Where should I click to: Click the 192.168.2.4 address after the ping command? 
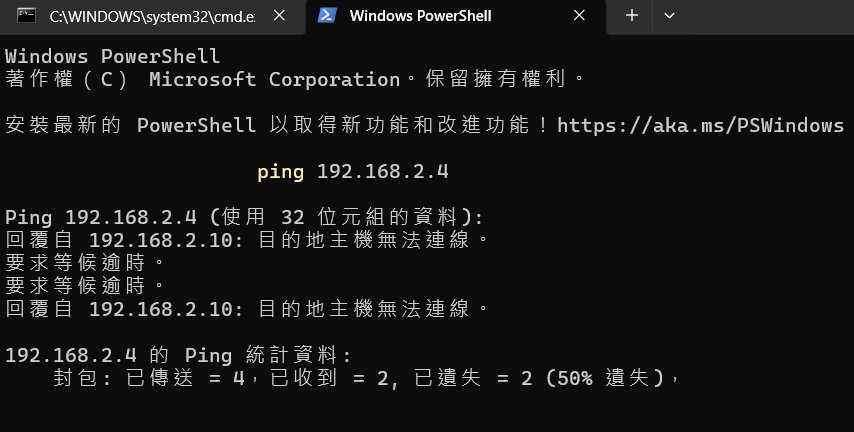[x=382, y=171]
